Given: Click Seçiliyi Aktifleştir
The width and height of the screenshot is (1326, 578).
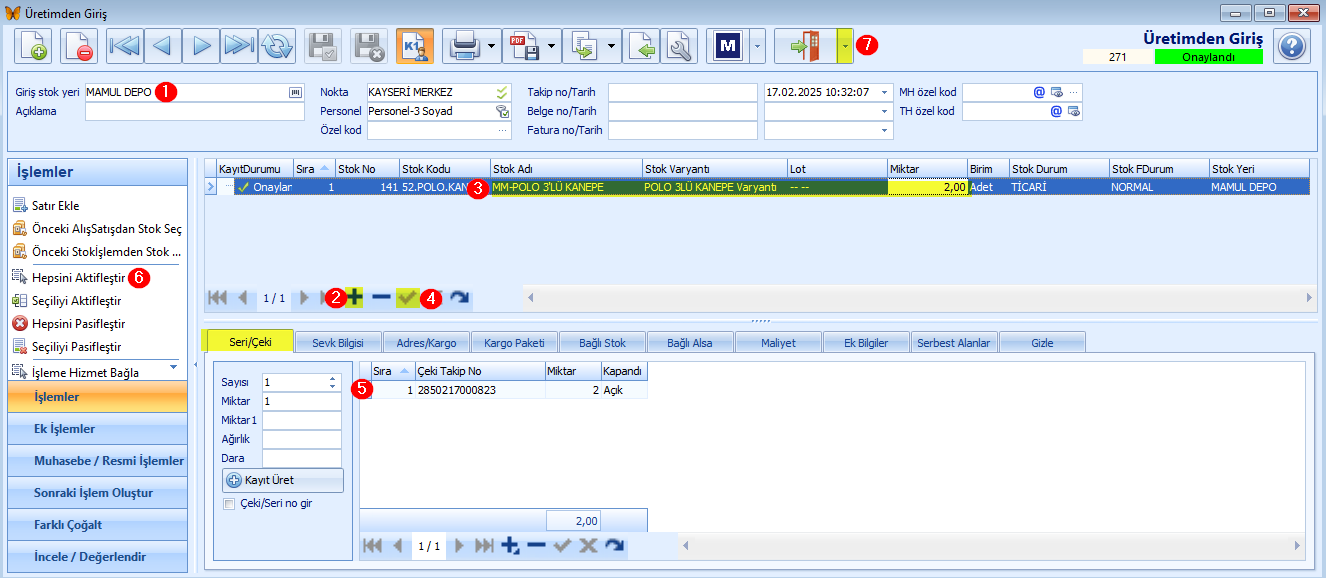Looking at the screenshot, I should click(76, 301).
